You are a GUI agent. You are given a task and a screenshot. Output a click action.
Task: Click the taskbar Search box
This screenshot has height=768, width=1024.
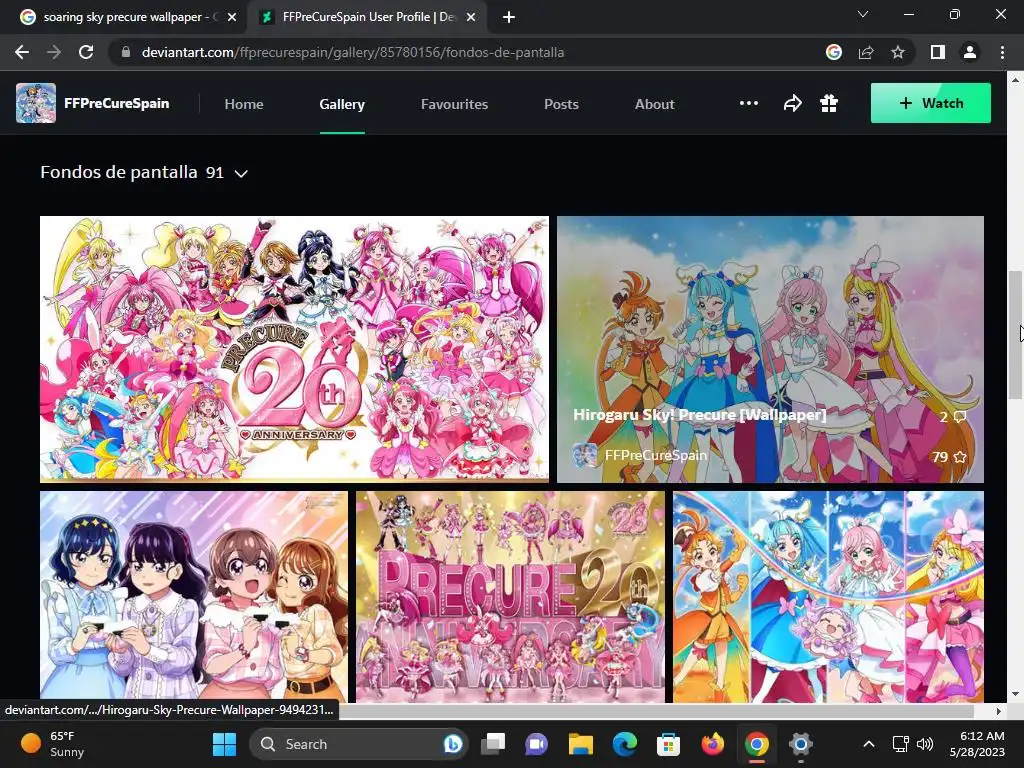pos(358,744)
